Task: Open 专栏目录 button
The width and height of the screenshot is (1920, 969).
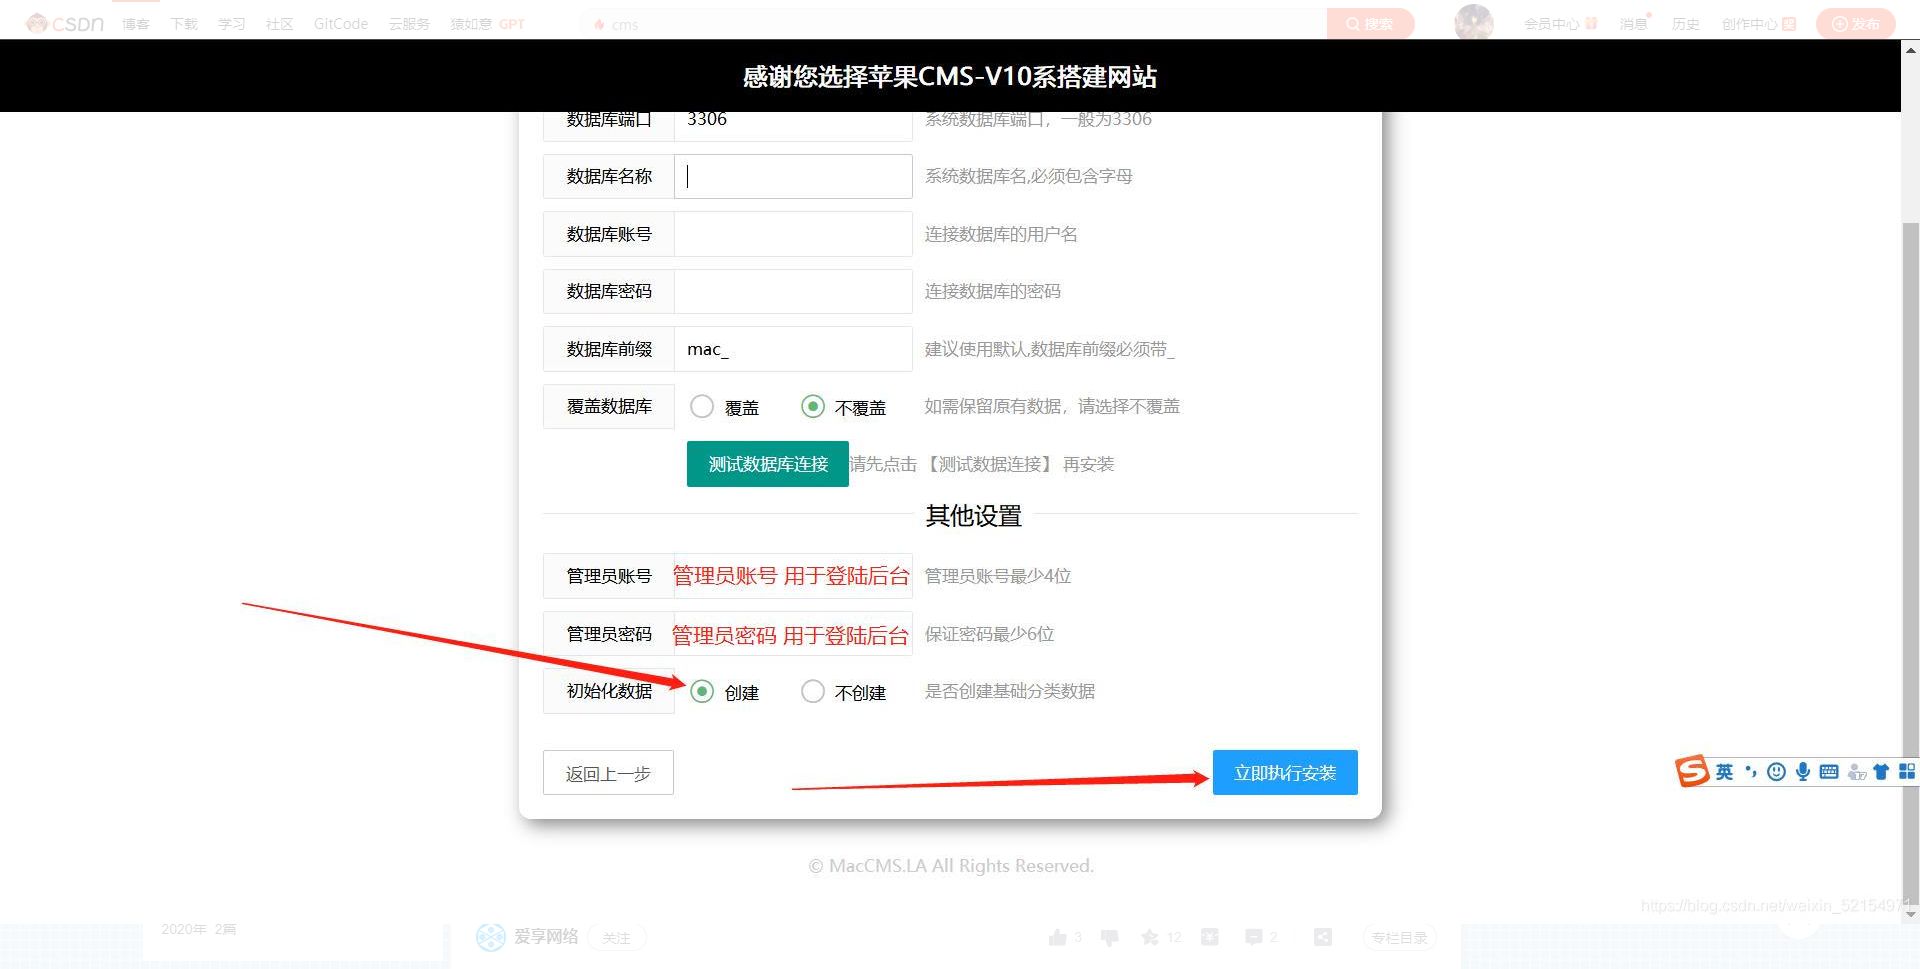Action: (1400, 937)
